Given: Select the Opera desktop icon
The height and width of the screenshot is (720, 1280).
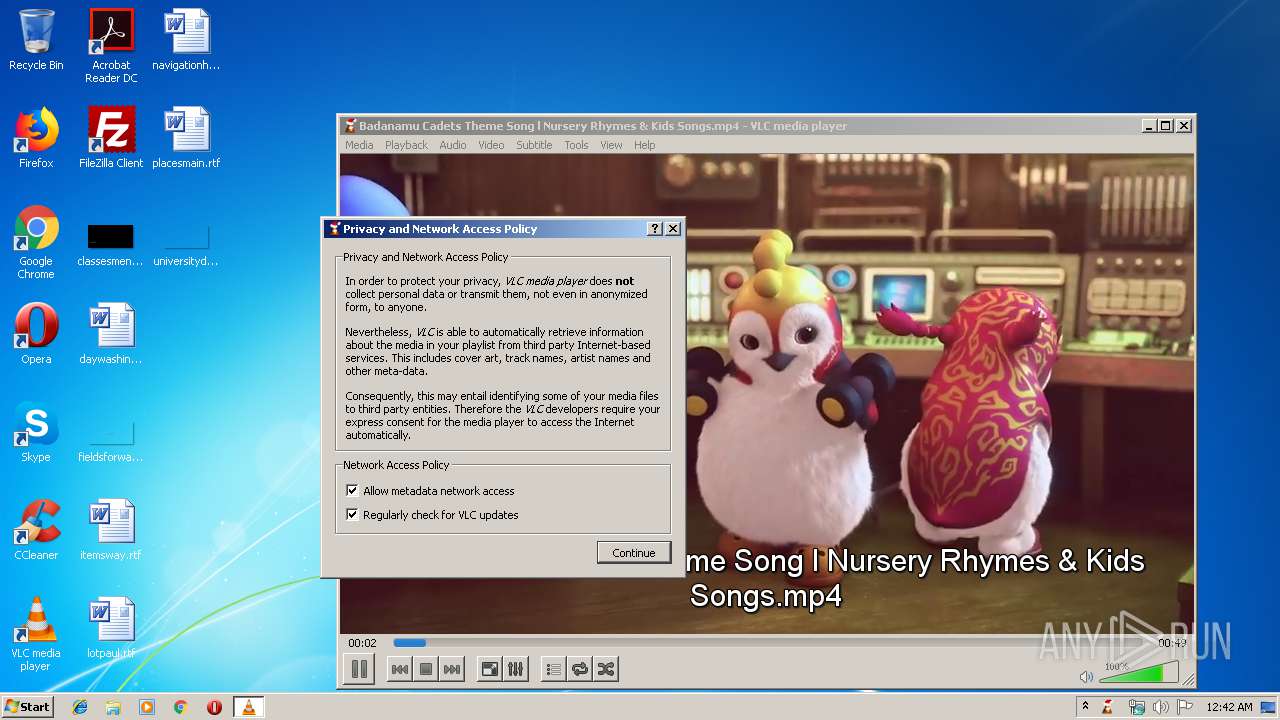Looking at the screenshot, I should (x=36, y=334).
